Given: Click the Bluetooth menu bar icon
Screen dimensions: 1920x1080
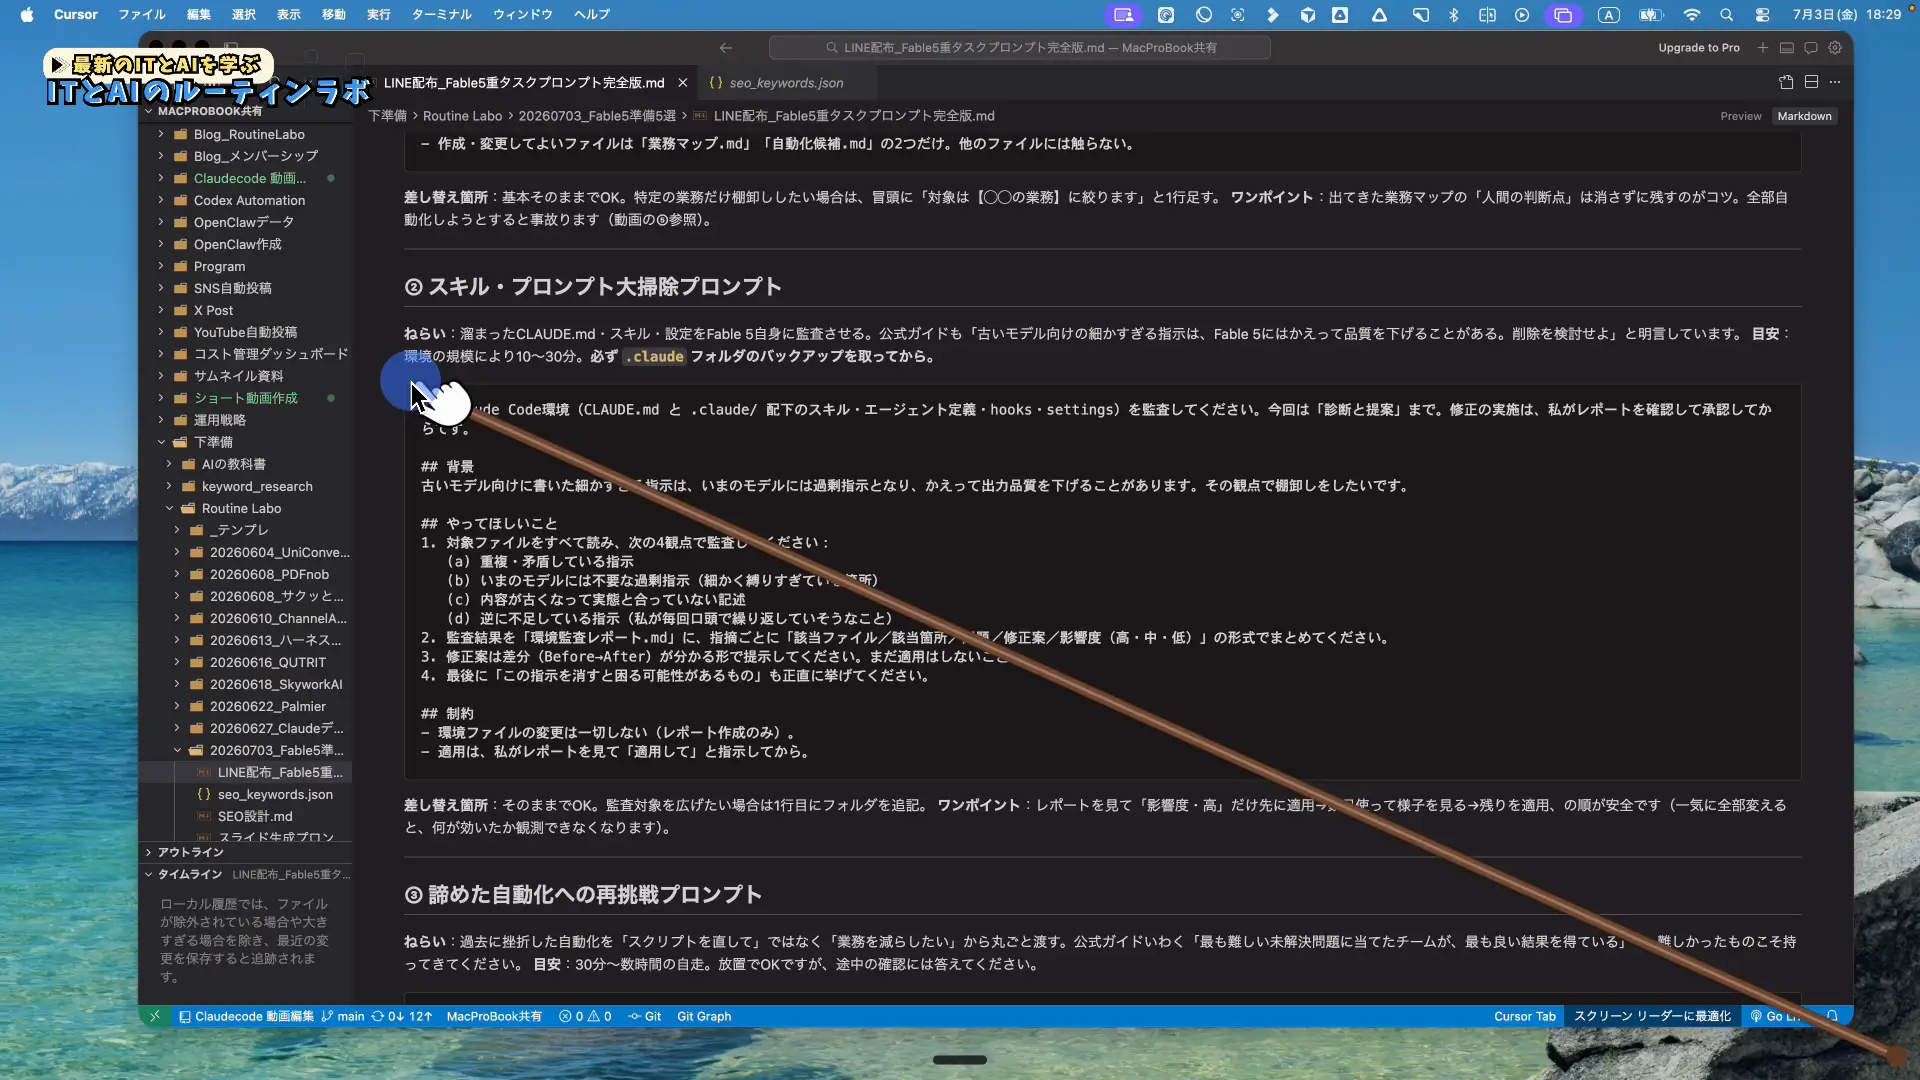Looking at the screenshot, I should click(x=1454, y=14).
